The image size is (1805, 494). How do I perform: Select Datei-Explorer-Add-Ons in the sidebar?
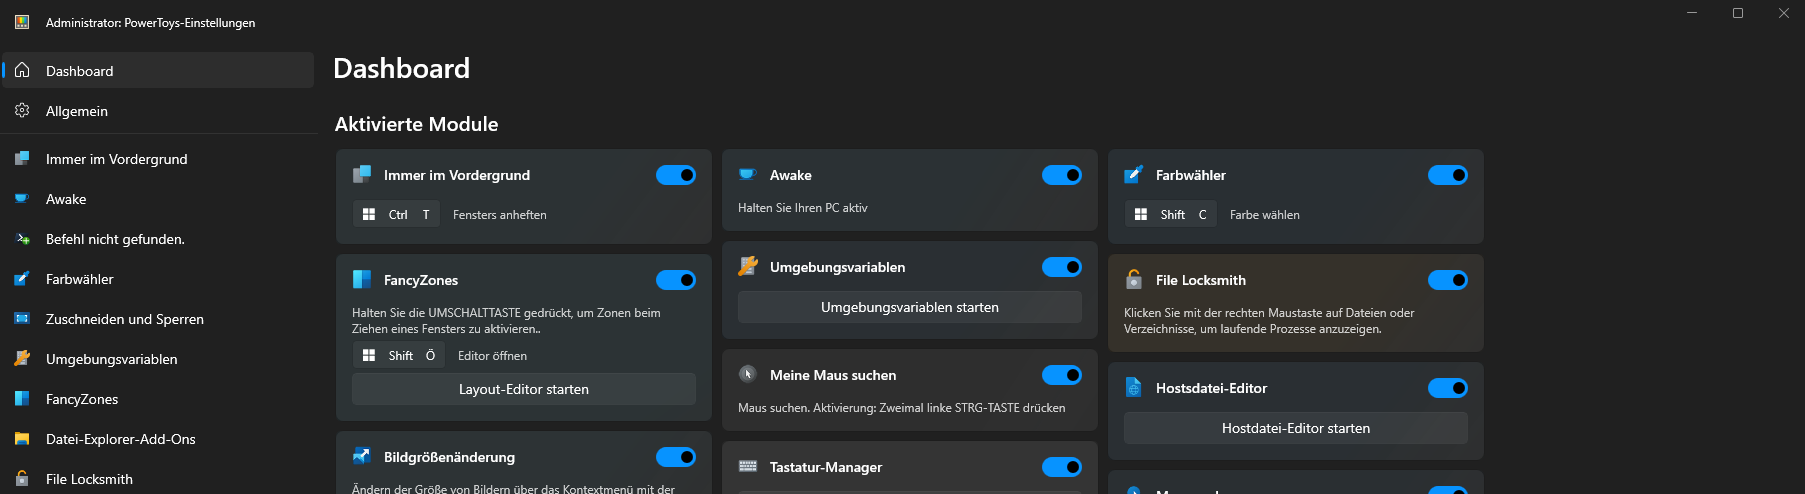pyautogui.click(x=120, y=439)
